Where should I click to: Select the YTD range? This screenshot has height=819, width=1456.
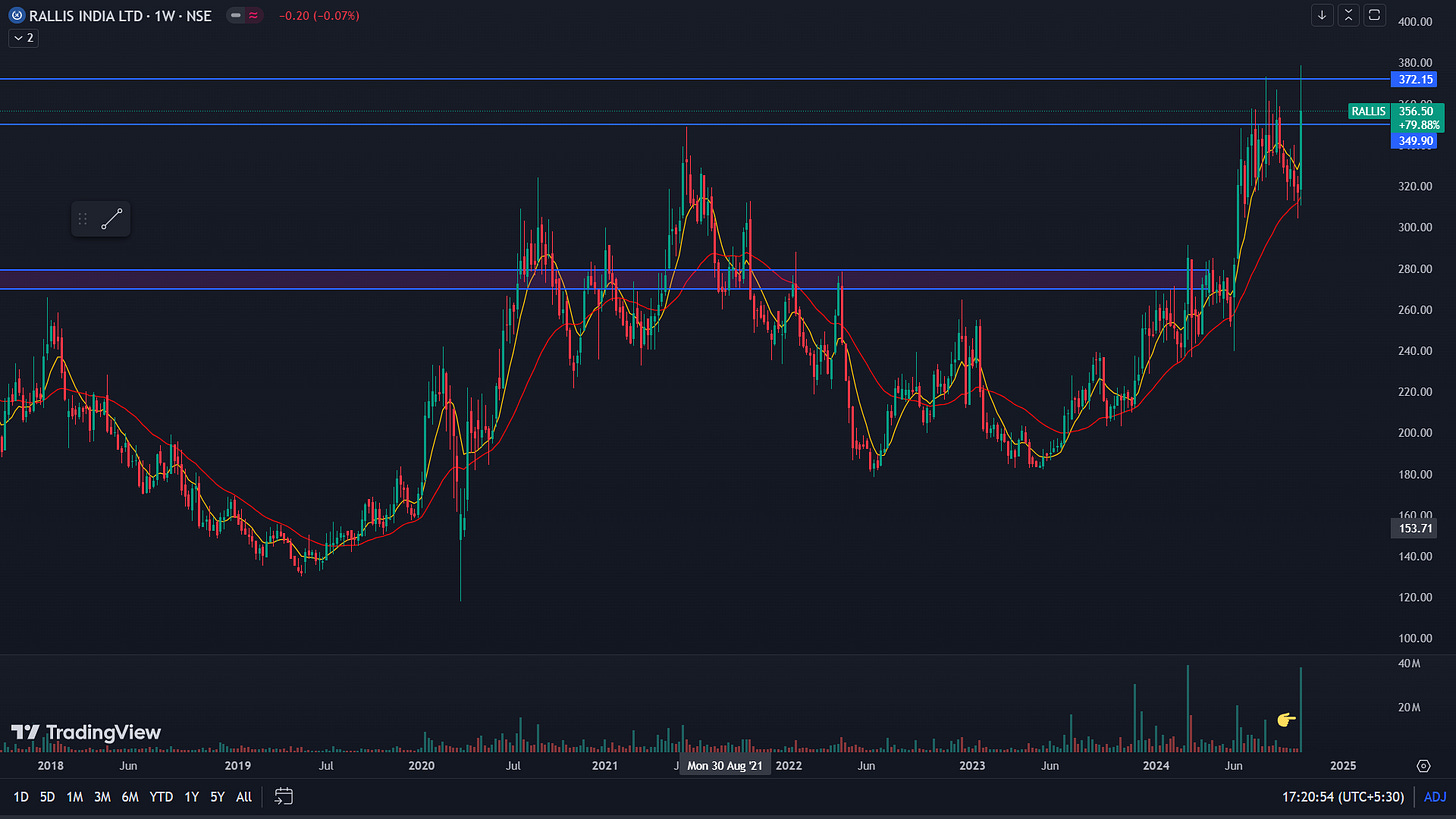coord(161,797)
